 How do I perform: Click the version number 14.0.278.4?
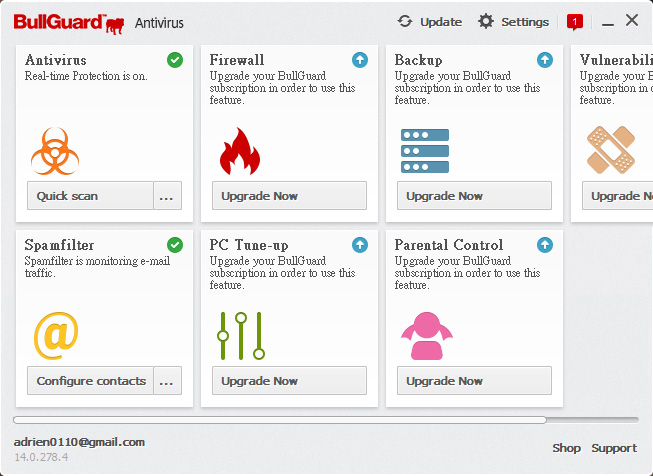41,457
